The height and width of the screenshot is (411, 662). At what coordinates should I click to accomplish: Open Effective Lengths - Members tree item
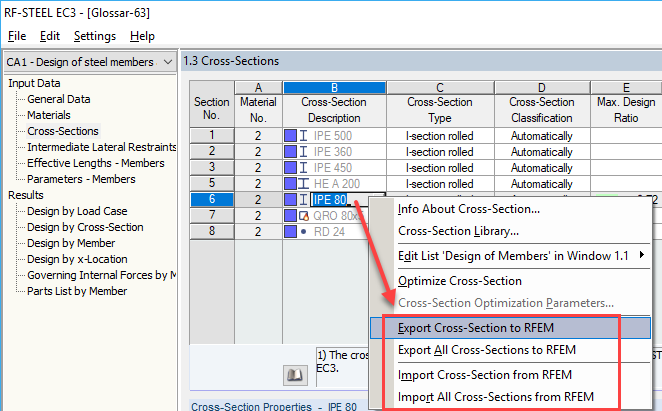95,163
